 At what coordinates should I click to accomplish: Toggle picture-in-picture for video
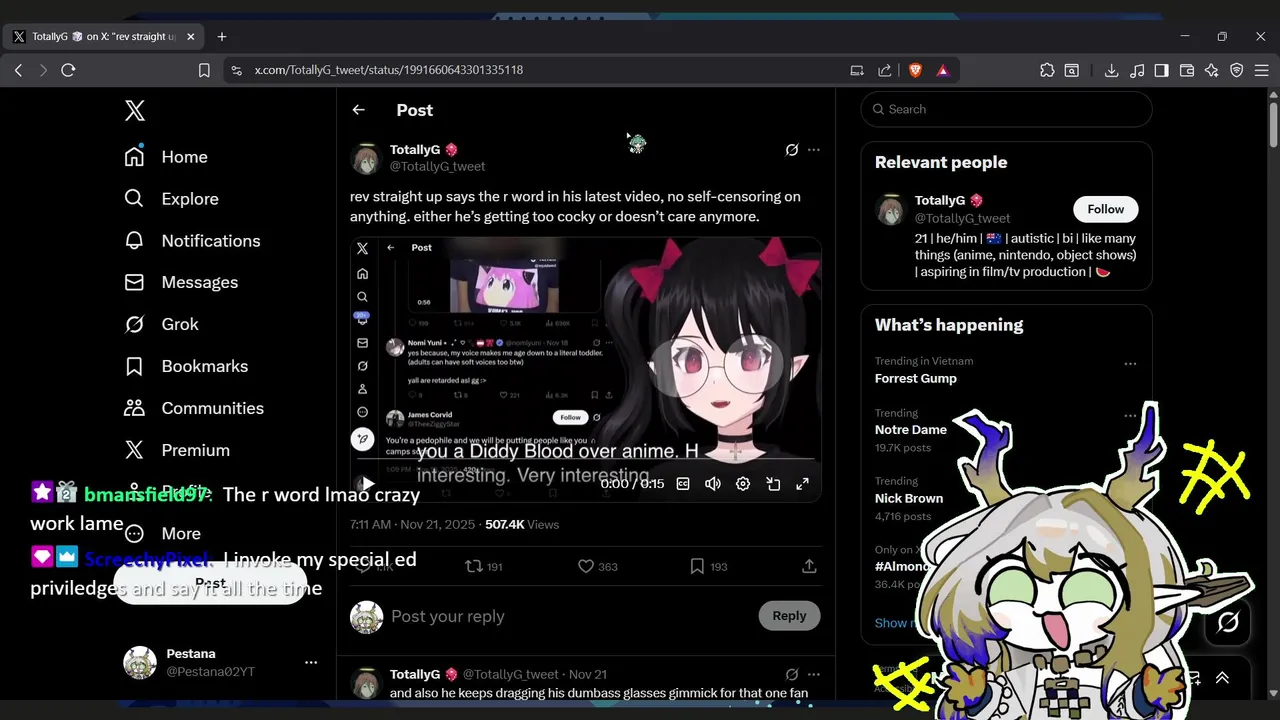773,484
